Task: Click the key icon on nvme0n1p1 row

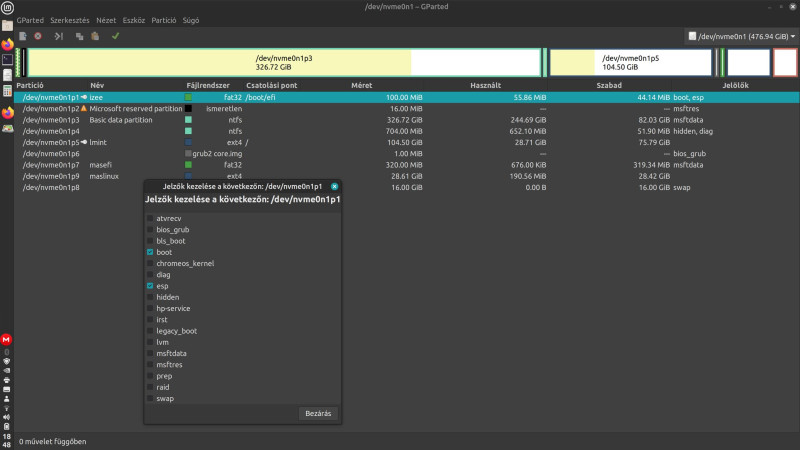Action: pos(84,97)
